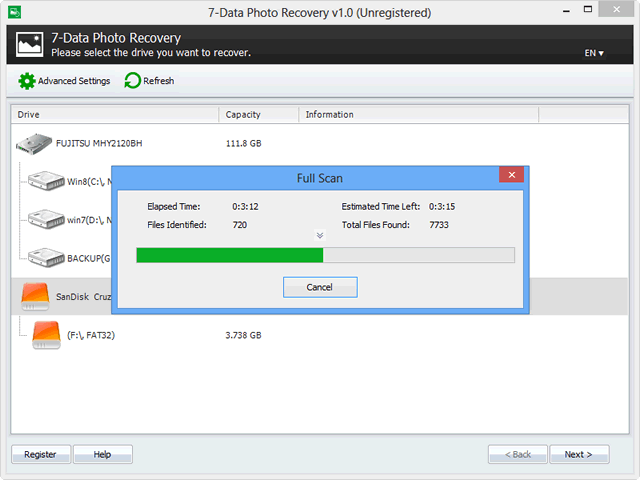640x480 pixels.
Task: Expand scan details with the double chevron
Action: [x=320, y=236]
